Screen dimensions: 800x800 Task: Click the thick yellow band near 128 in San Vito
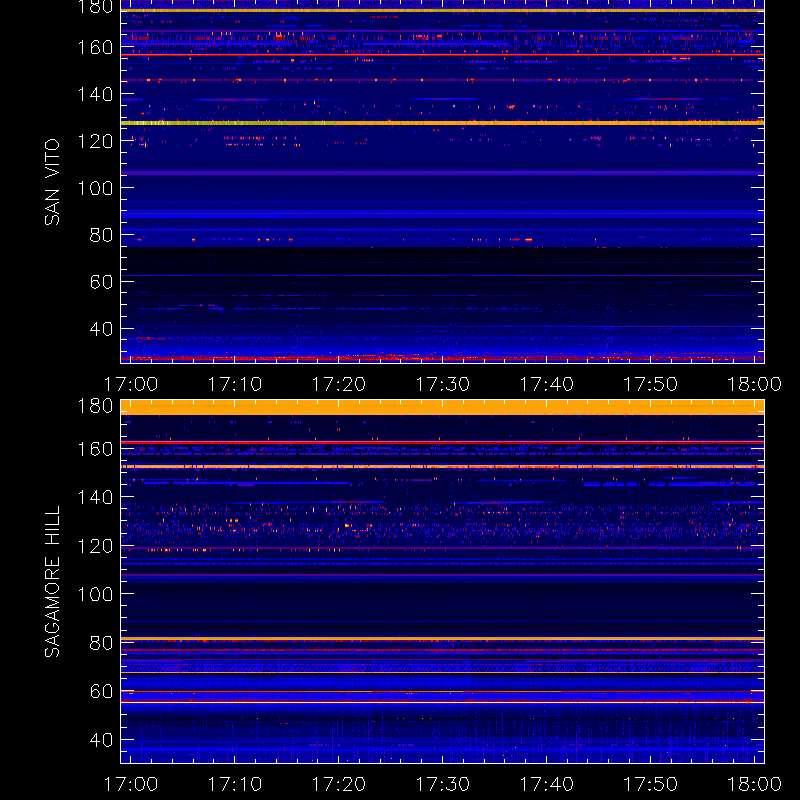click(442, 123)
